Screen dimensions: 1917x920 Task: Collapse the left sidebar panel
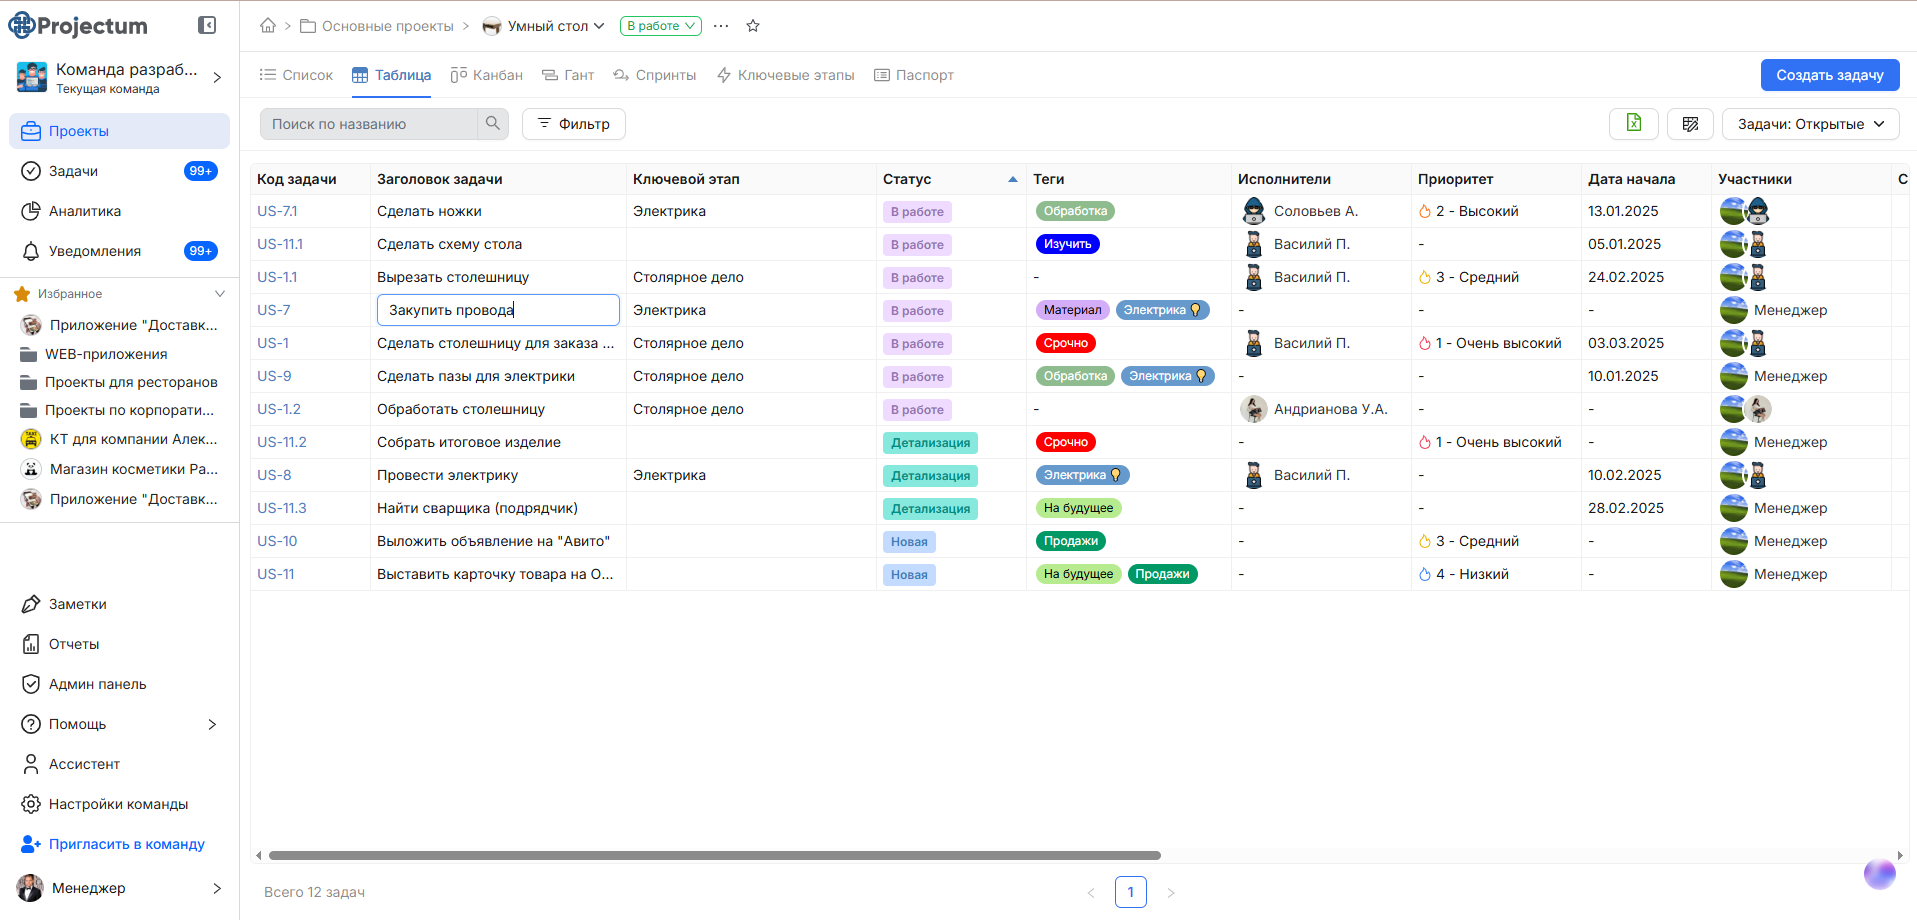click(207, 24)
